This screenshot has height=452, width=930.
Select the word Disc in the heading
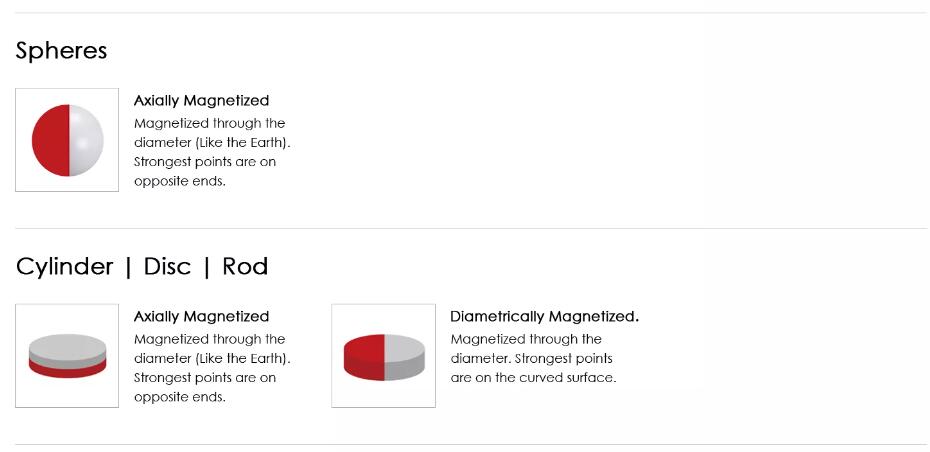(167, 267)
